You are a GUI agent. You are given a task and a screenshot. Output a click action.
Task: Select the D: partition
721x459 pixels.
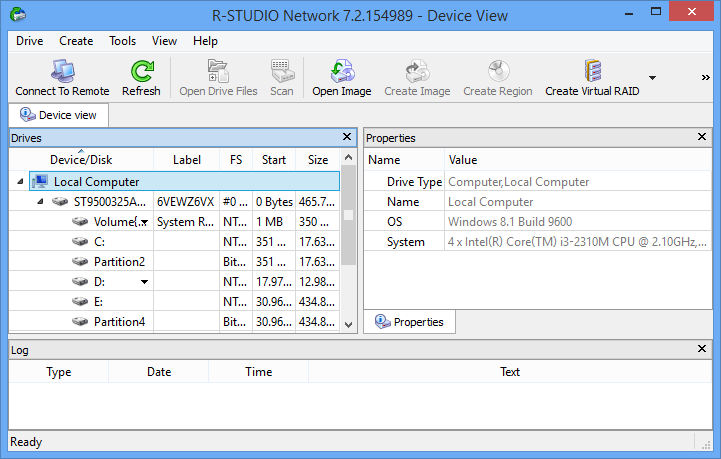(174, 281)
